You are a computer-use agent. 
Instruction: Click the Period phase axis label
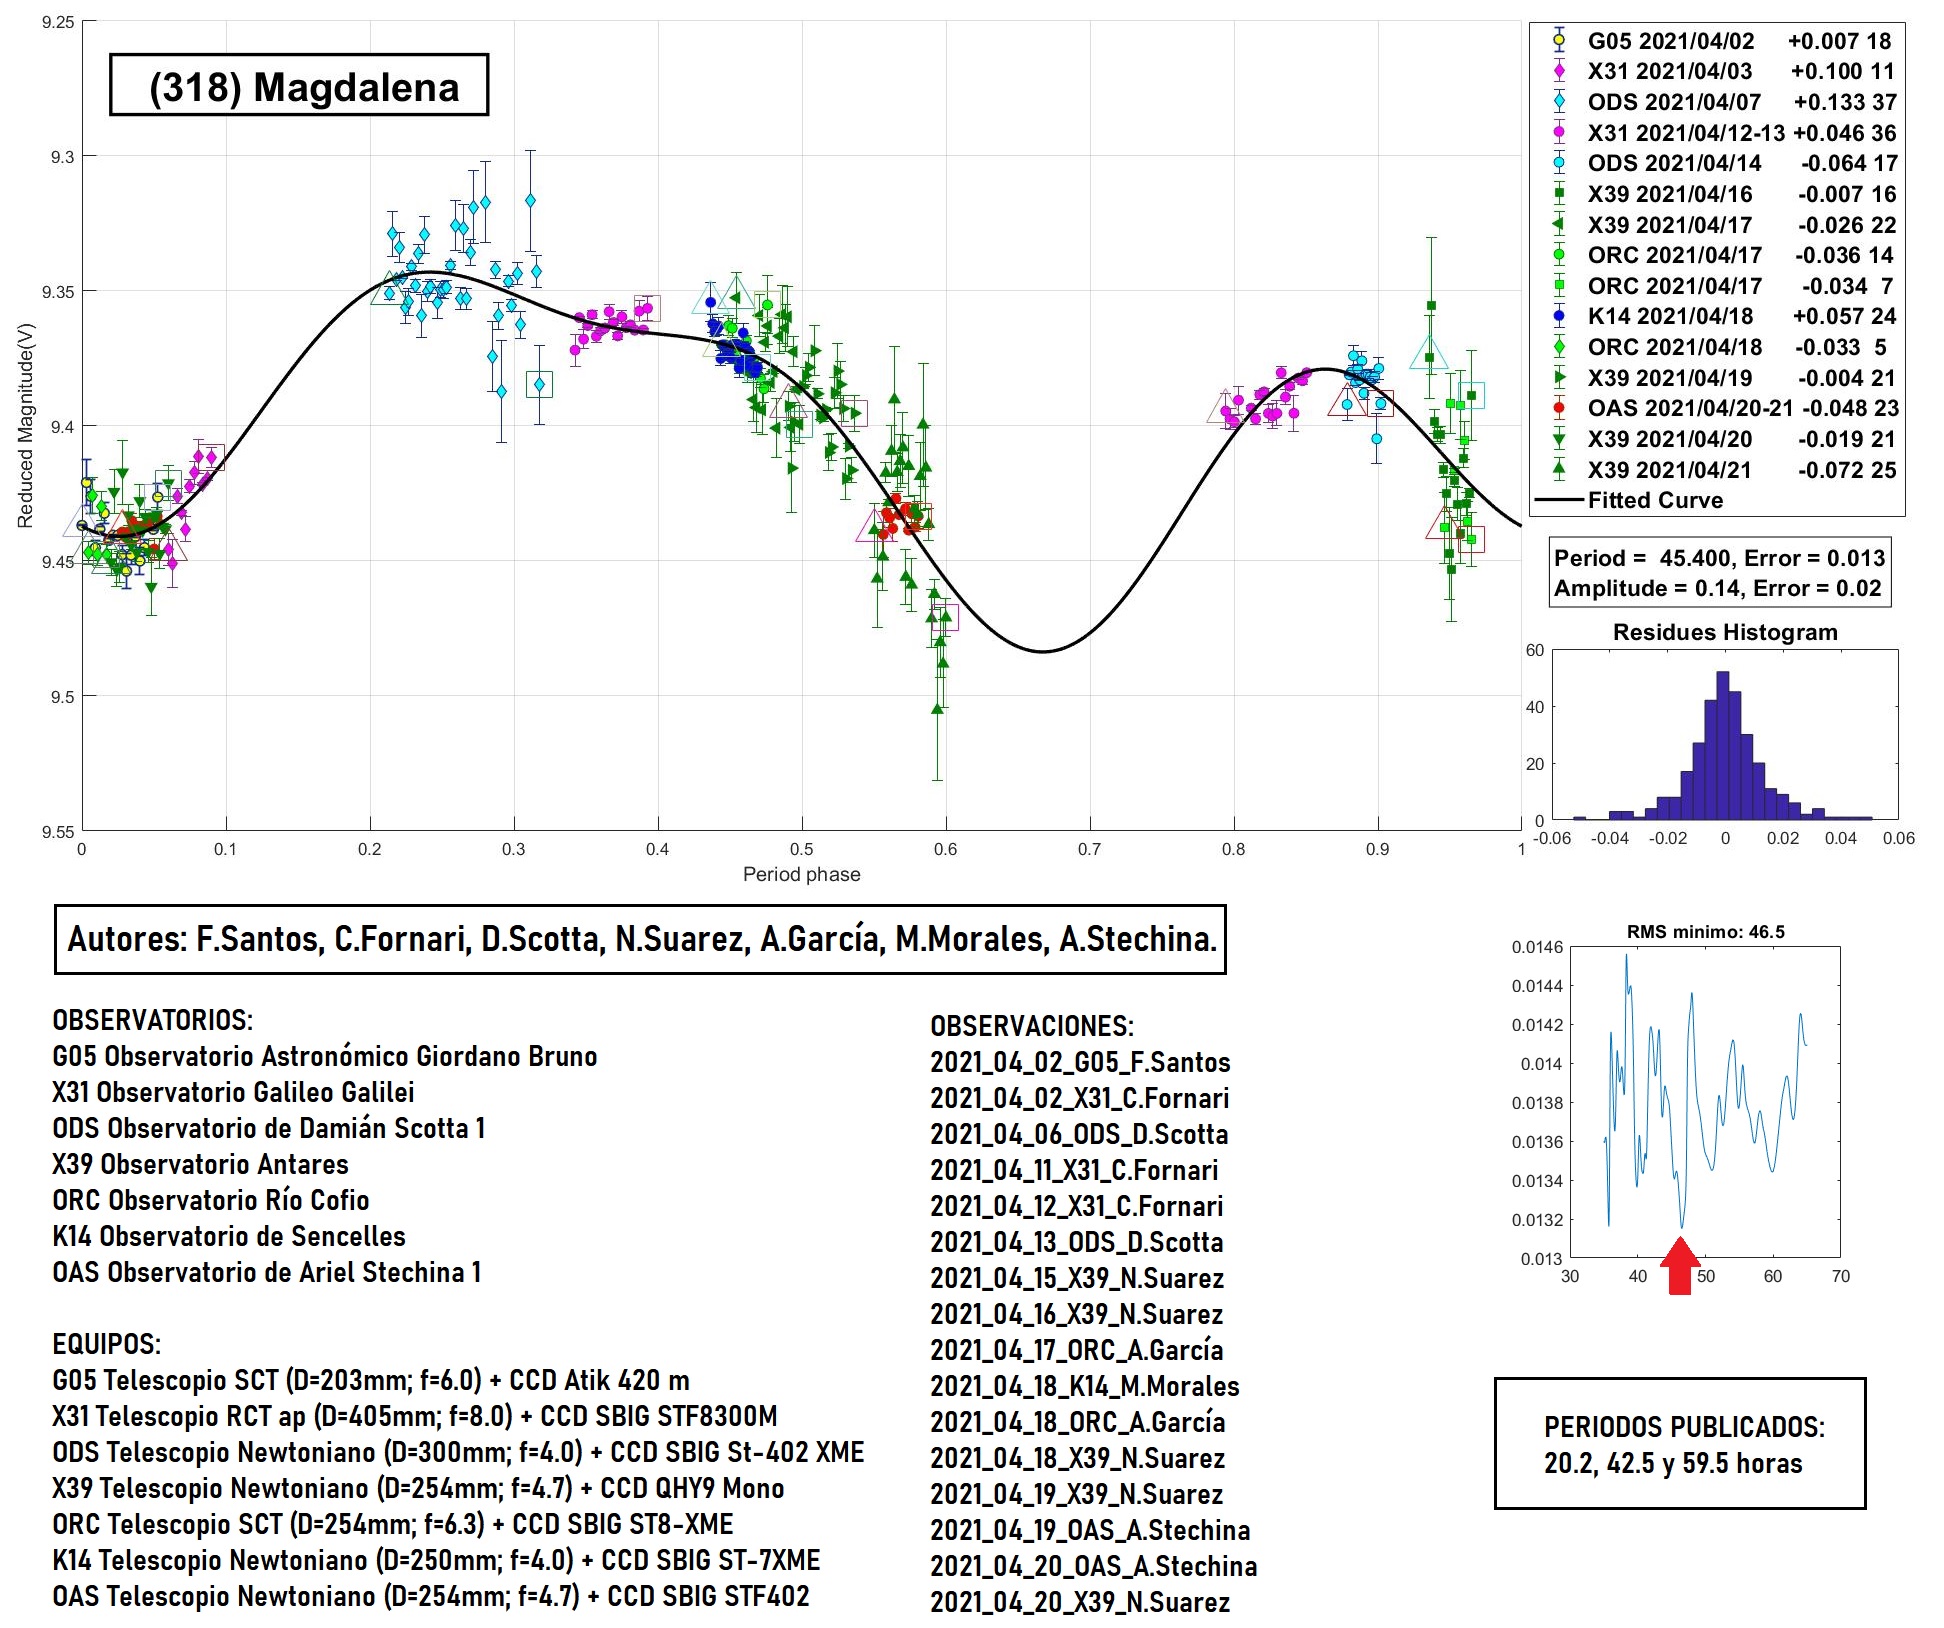[801, 874]
